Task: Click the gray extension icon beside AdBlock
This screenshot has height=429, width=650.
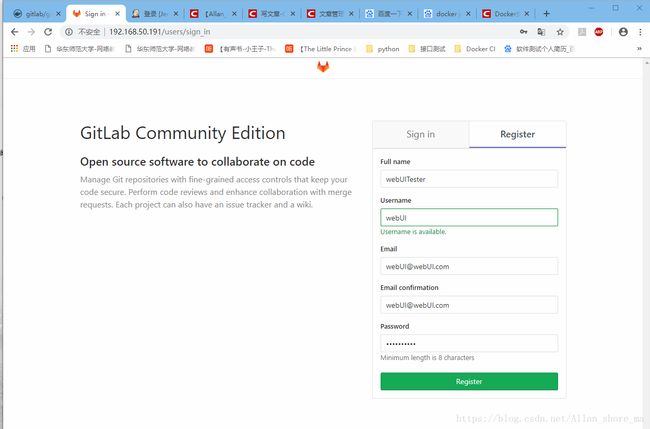Action: coord(582,32)
